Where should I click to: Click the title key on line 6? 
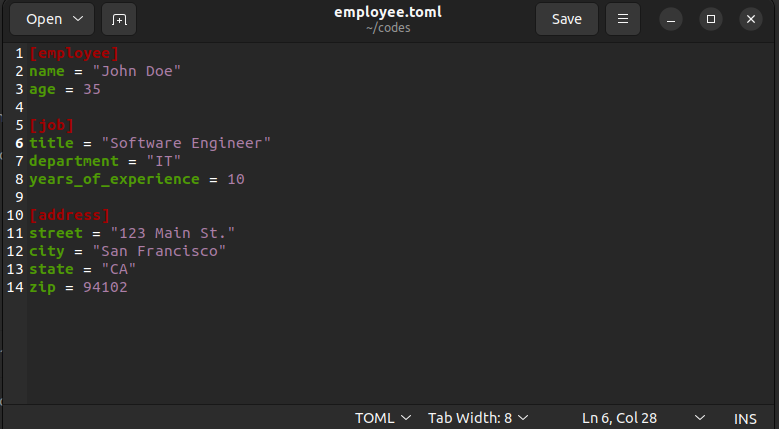pyautogui.click(x=51, y=143)
